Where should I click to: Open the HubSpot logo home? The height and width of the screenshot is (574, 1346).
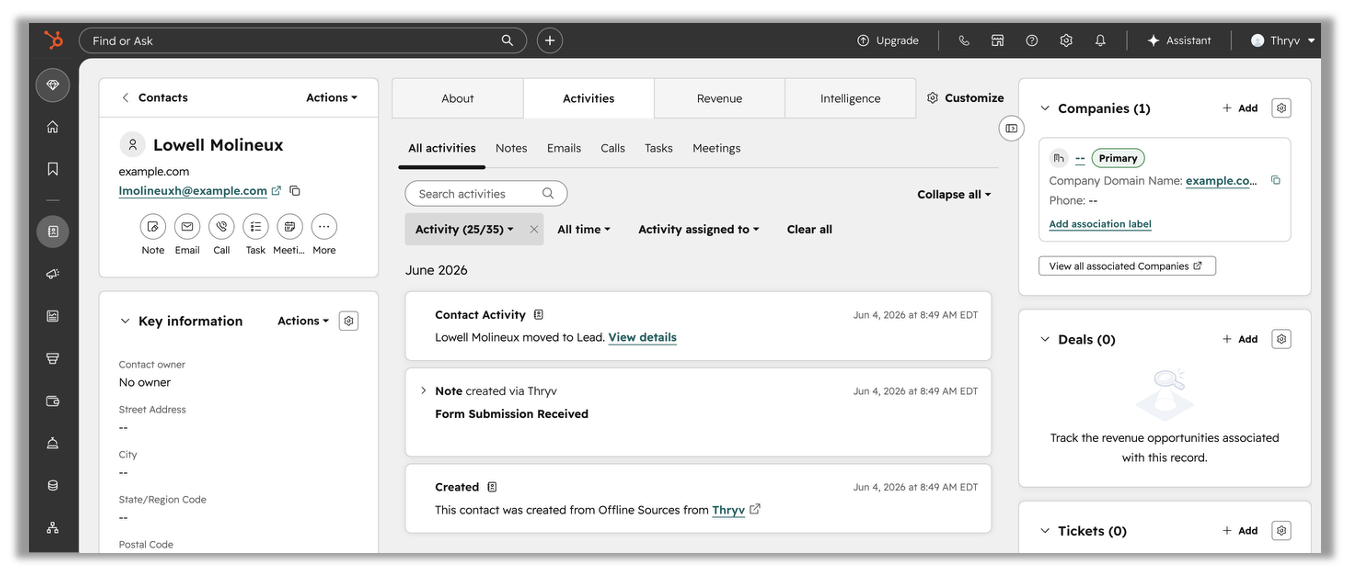coord(53,40)
